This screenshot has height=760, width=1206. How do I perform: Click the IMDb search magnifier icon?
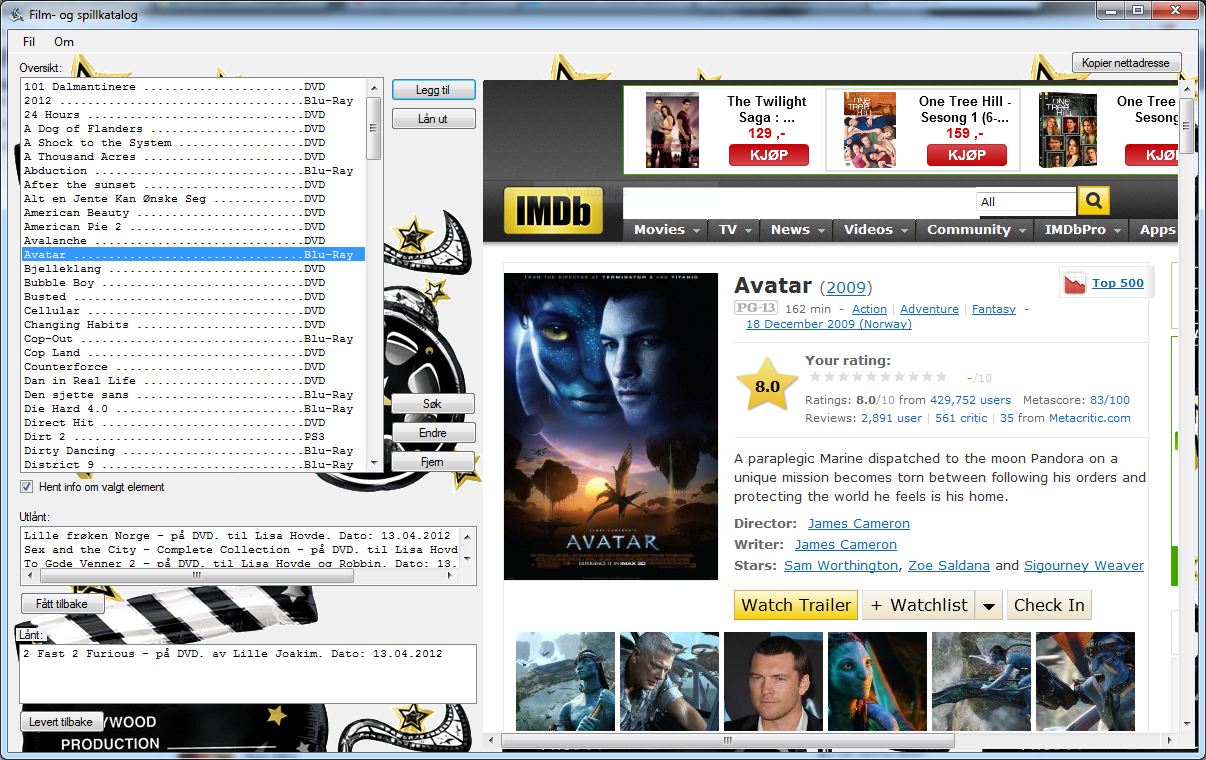1093,201
